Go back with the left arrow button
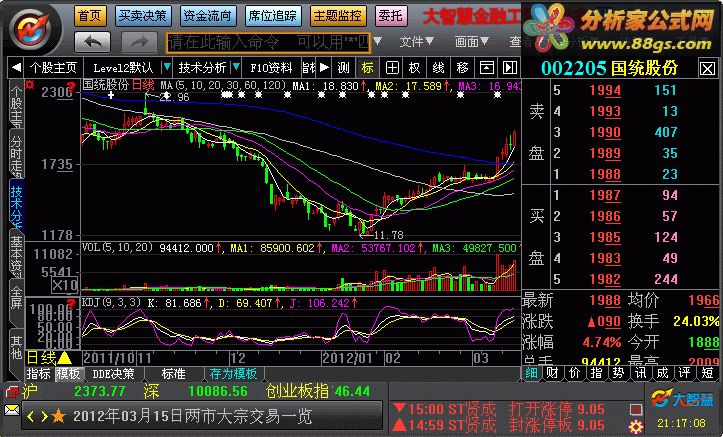This screenshot has height=437, width=723. pyautogui.click(x=93, y=42)
